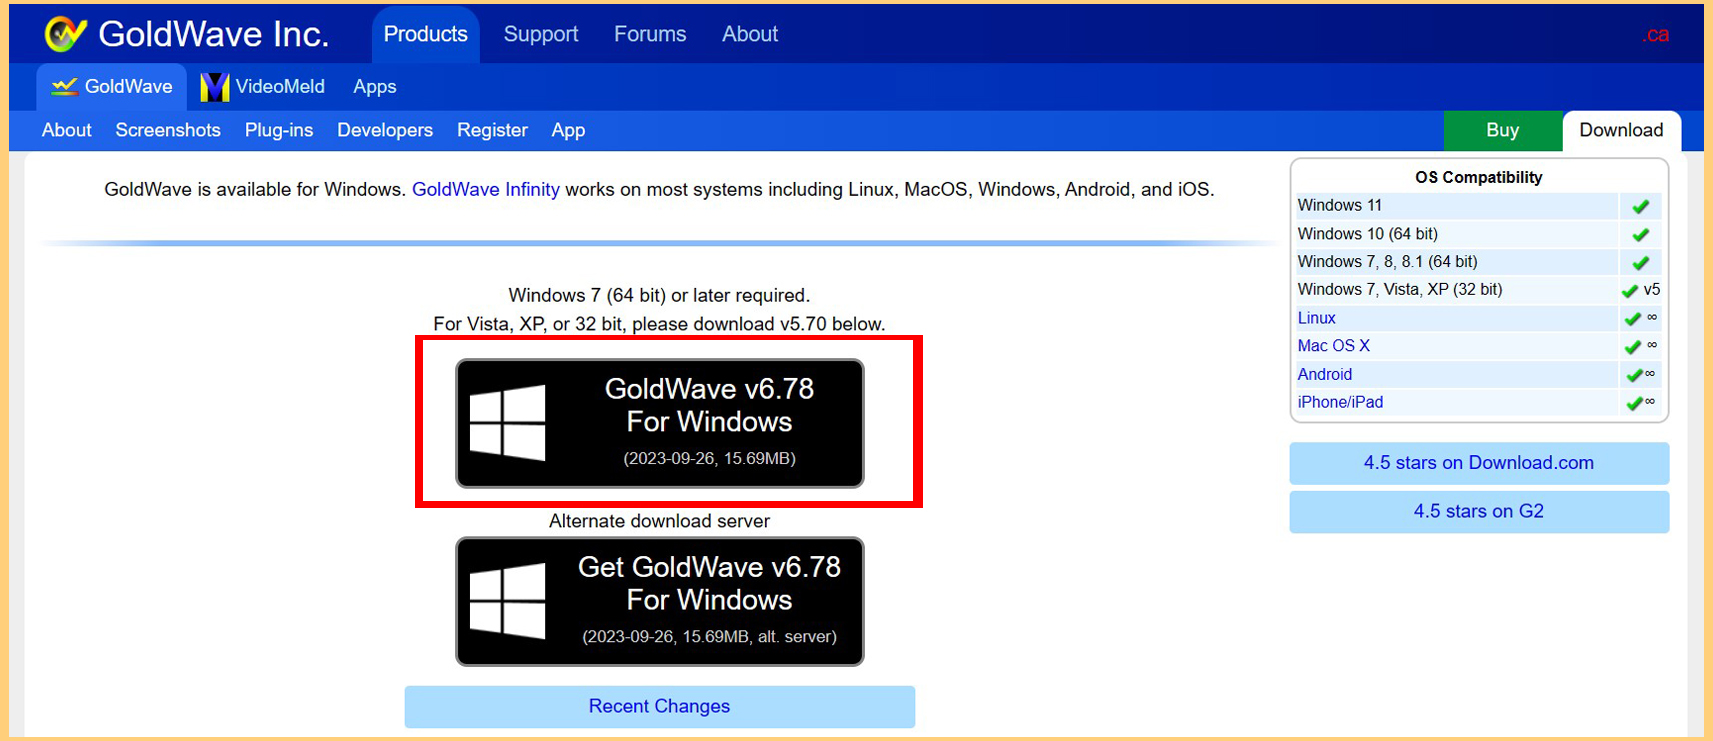Open Recent Changes
Viewport: 1713px width, 741px height.
tap(660, 706)
